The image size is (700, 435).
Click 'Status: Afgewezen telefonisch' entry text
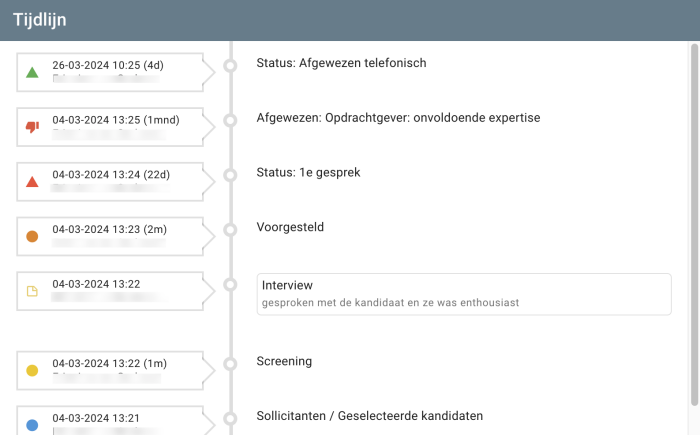341,63
